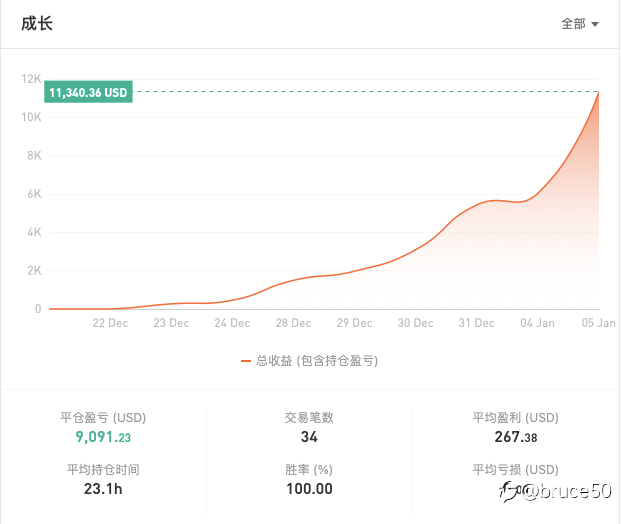This screenshot has width=621, height=524.
Task: Click the curve's peak at 05 Jan
Action: 598,92
